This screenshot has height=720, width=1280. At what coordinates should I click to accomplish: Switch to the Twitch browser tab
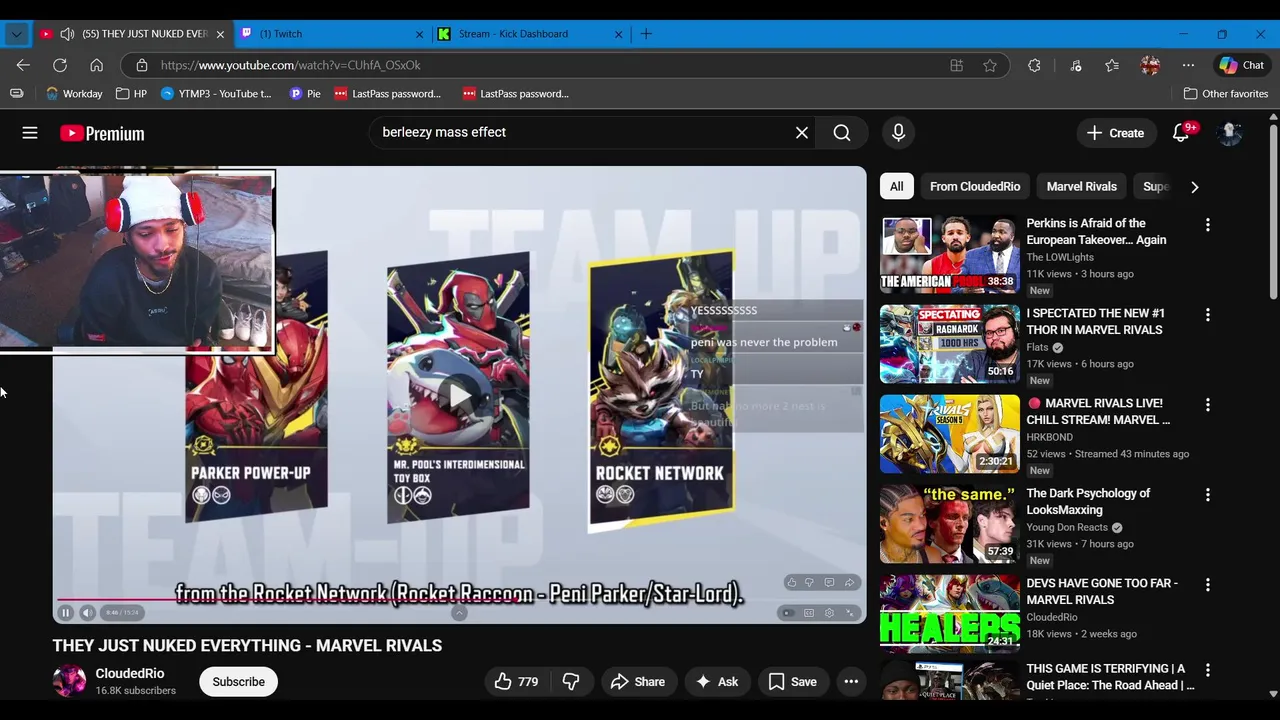click(x=332, y=34)
